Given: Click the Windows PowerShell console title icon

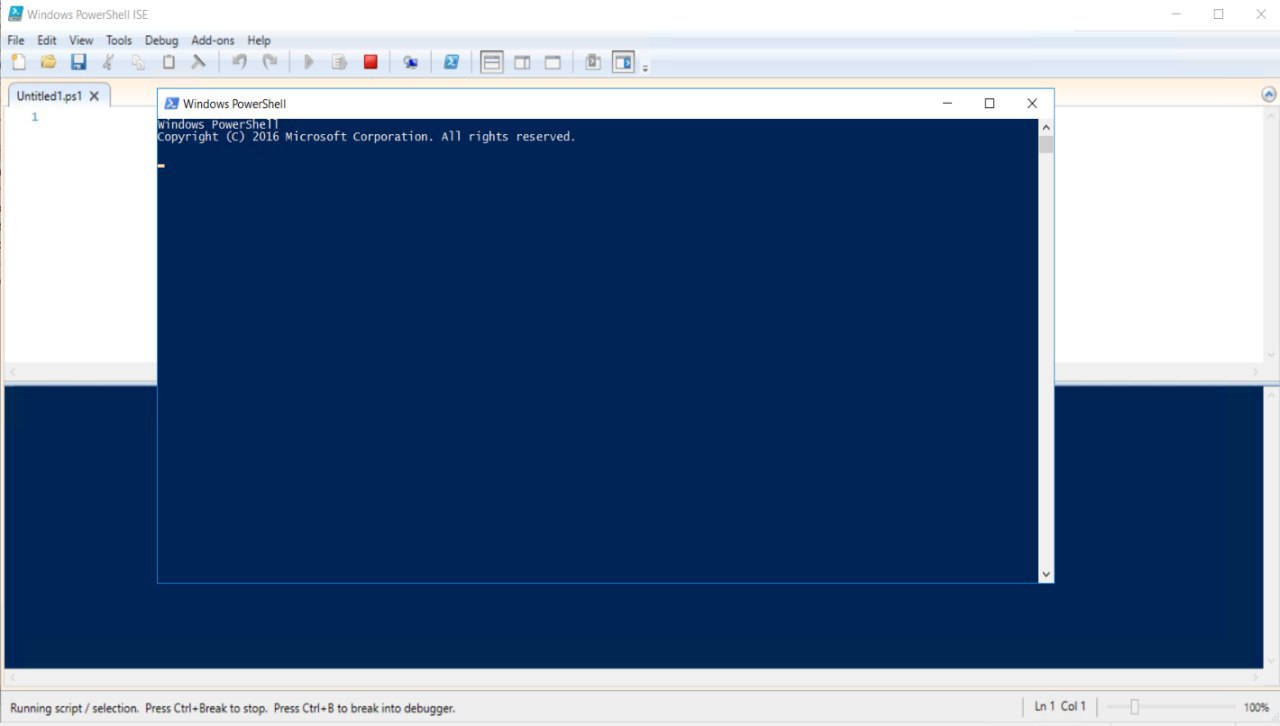Looking at the screenshot, I should (171, 103).
